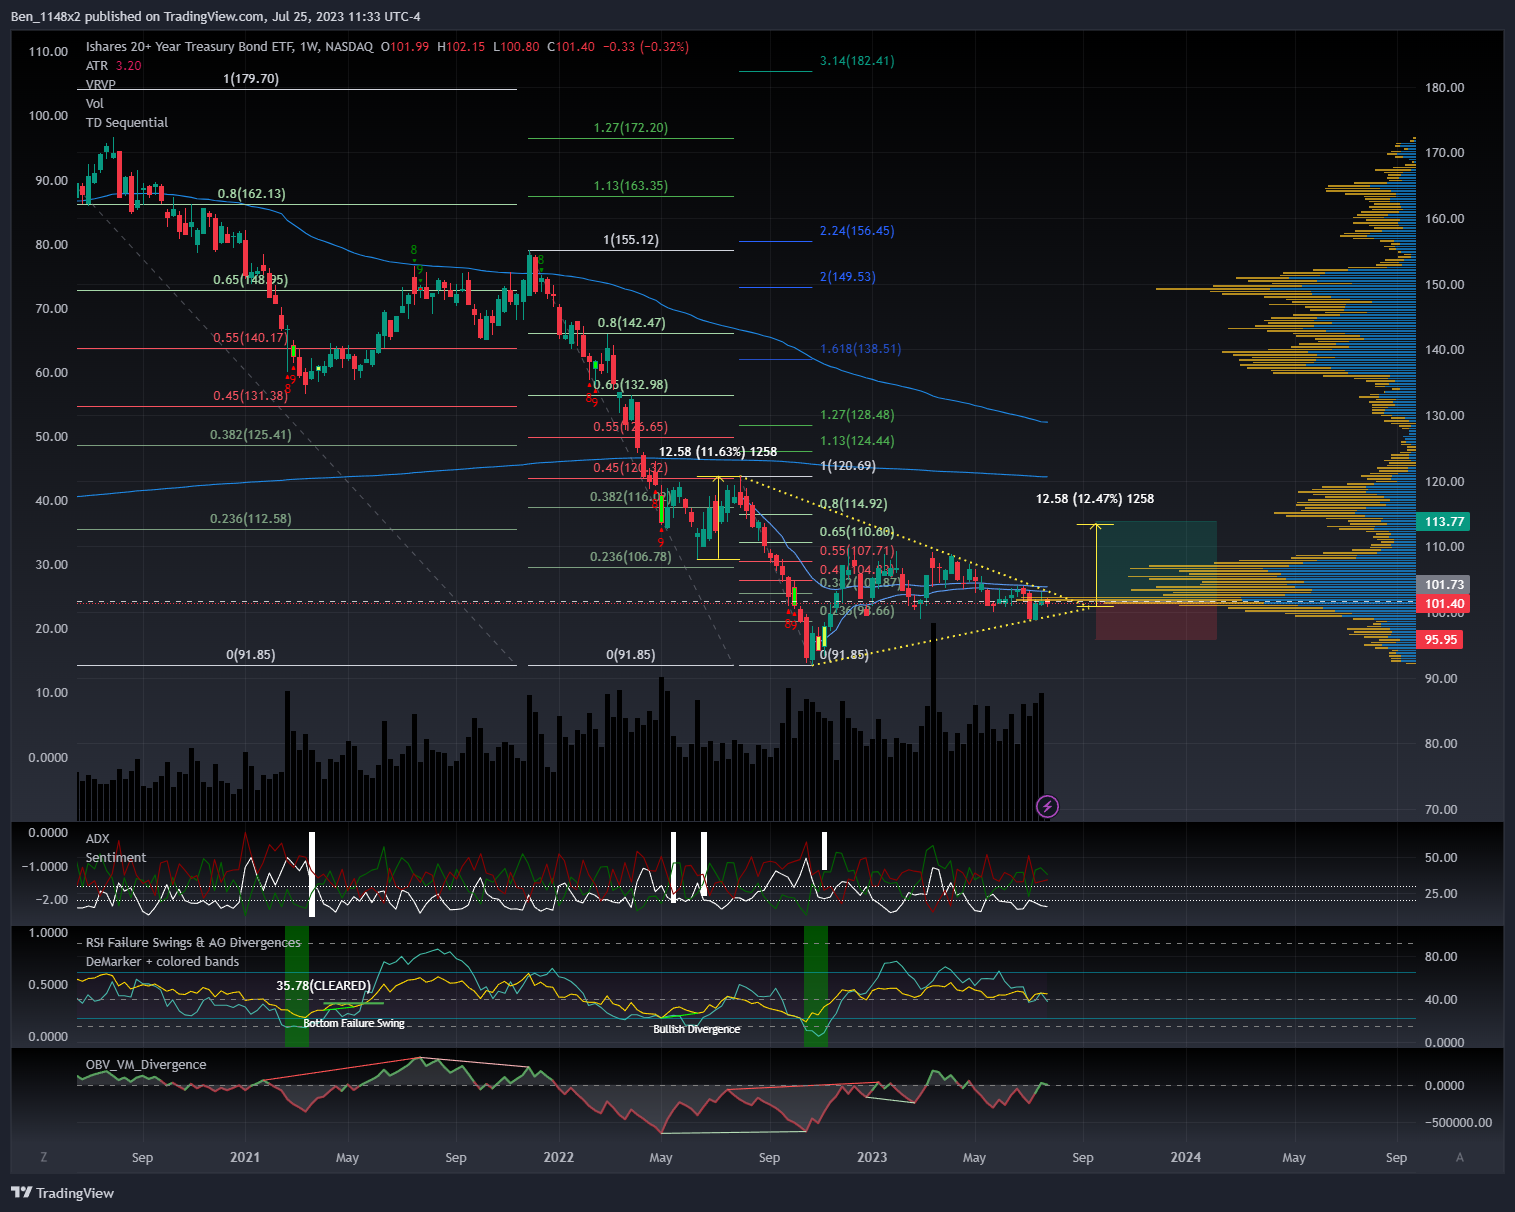Click the 1(120.69) Fibonacci label
Screen dimensions: 1515x1212
(x=847, y=465)
